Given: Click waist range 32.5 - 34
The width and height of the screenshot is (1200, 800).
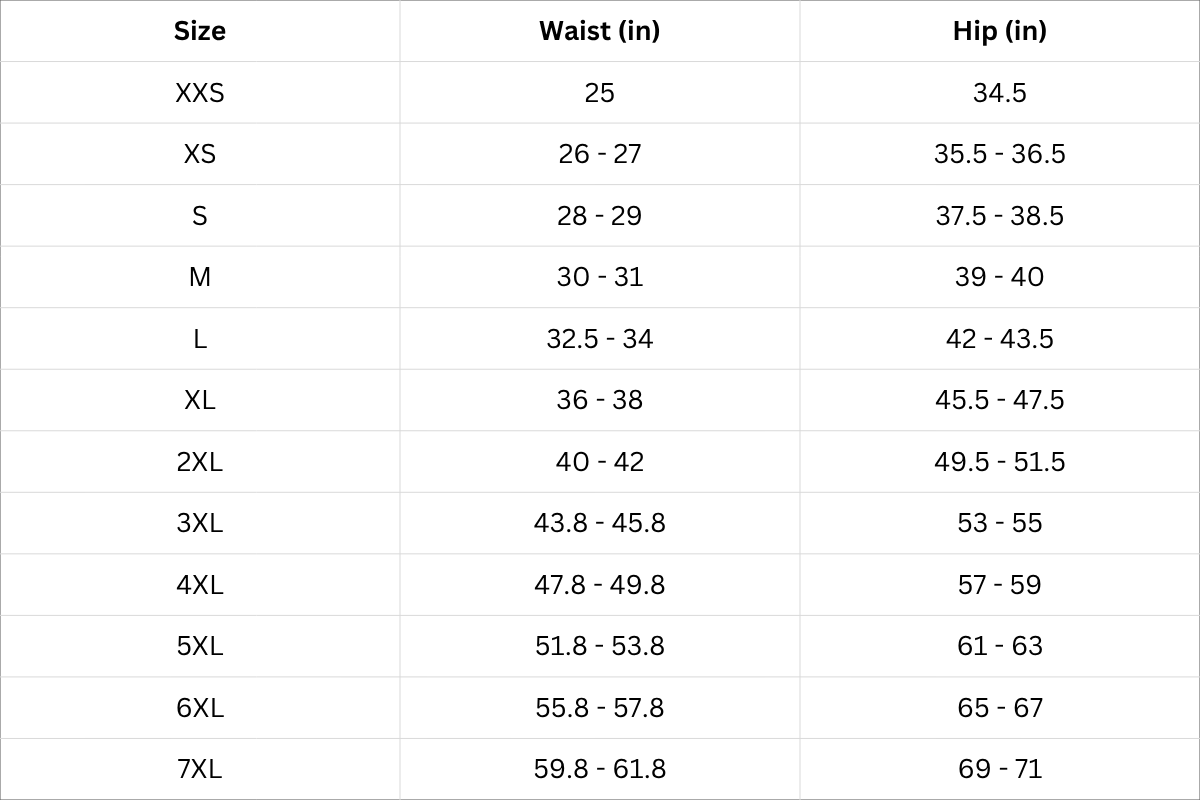Looking at the screenshot, I should click(600, 339).
